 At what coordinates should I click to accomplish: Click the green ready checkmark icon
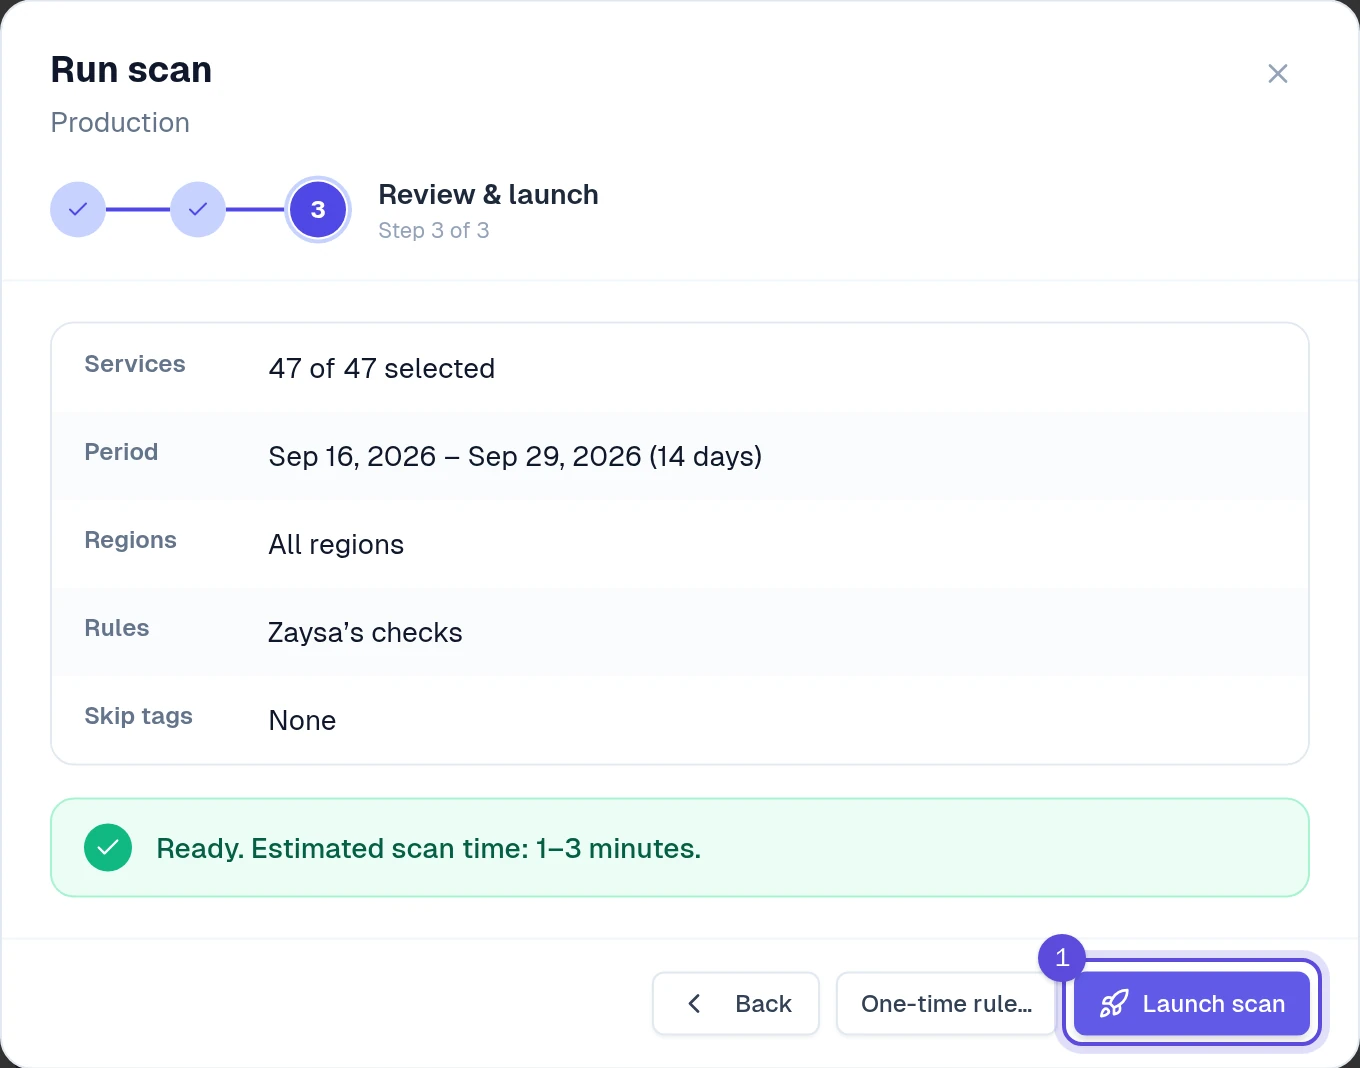(108, 848)
